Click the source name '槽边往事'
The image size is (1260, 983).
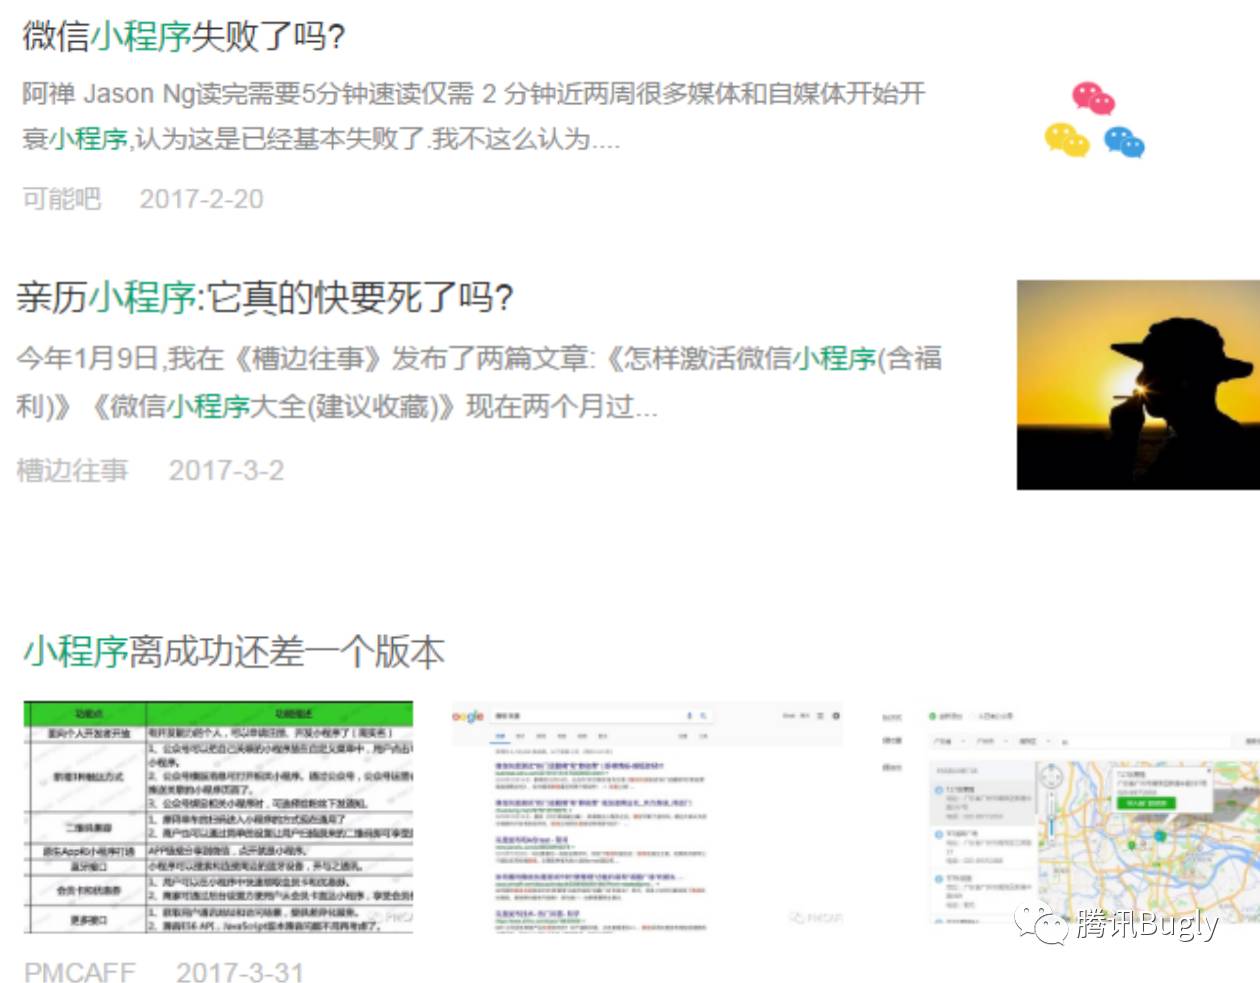point(72,470)
